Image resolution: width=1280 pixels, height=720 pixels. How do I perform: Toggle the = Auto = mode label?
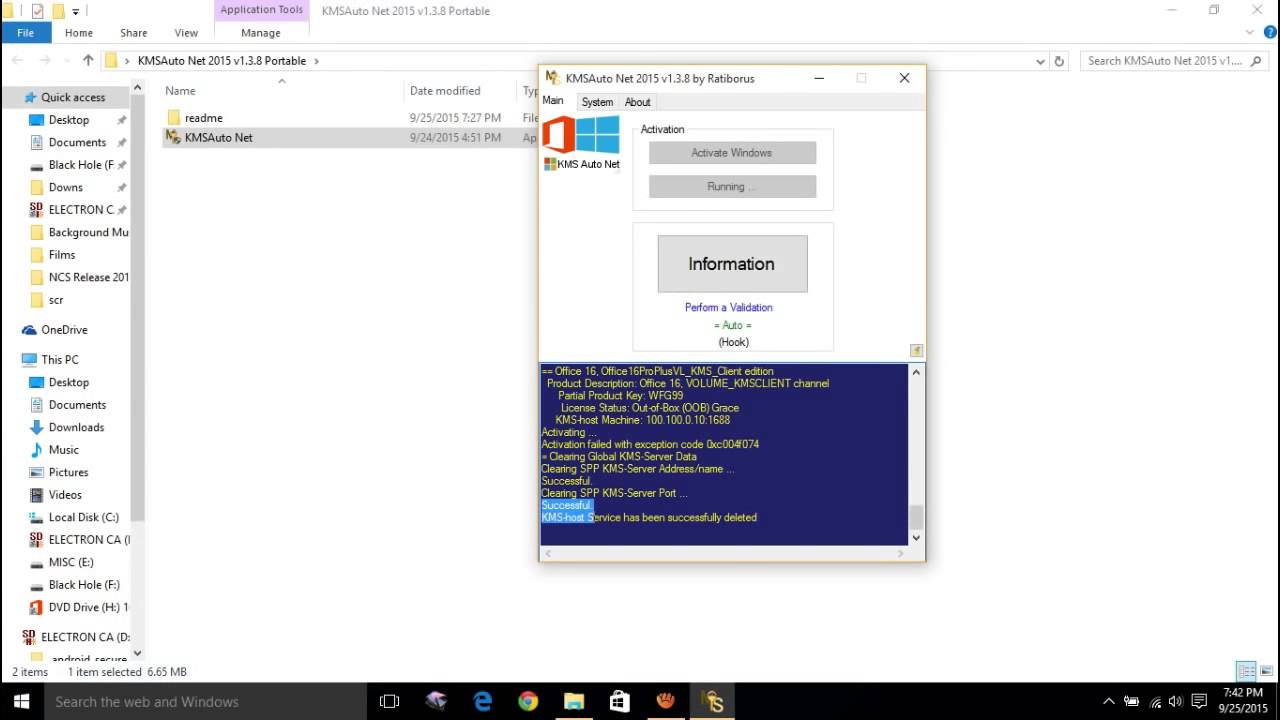tap(732, 325)
